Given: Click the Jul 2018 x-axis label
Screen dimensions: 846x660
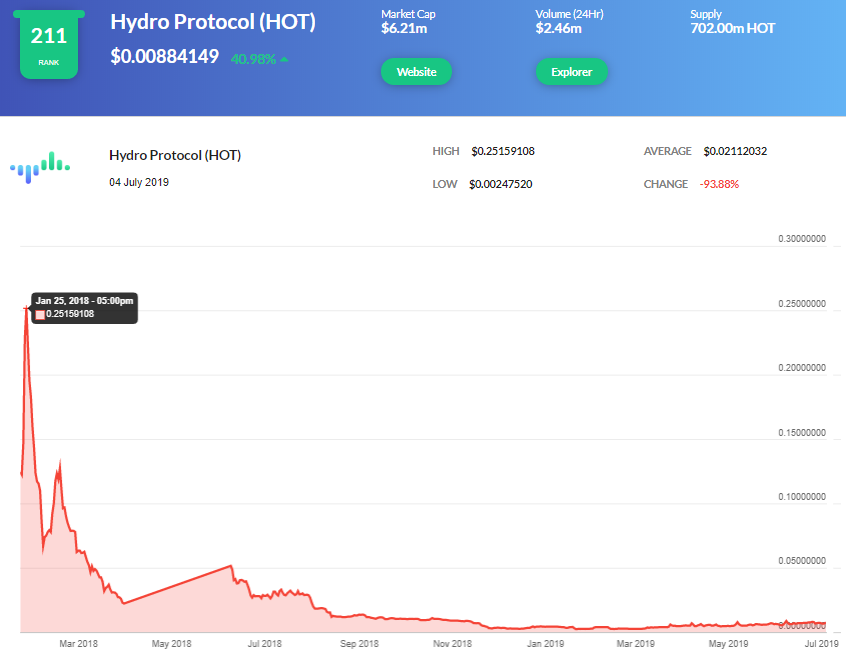Looking at the screenshot, I should coord(264,644).
